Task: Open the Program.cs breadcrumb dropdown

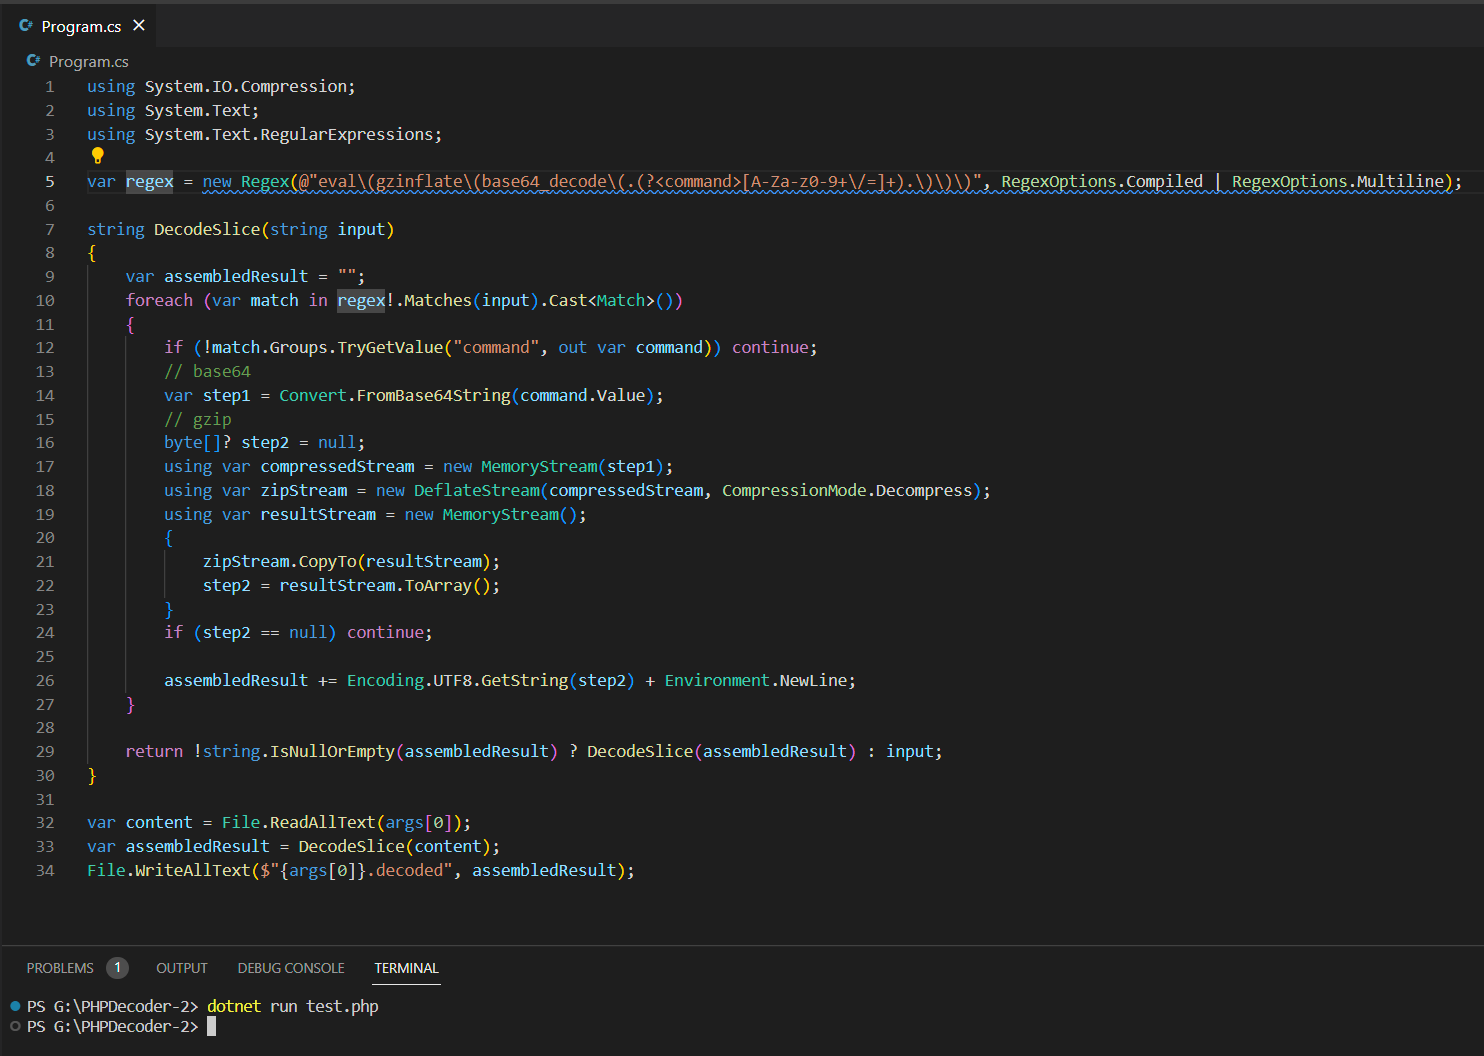Action: (x=89, y=62)
